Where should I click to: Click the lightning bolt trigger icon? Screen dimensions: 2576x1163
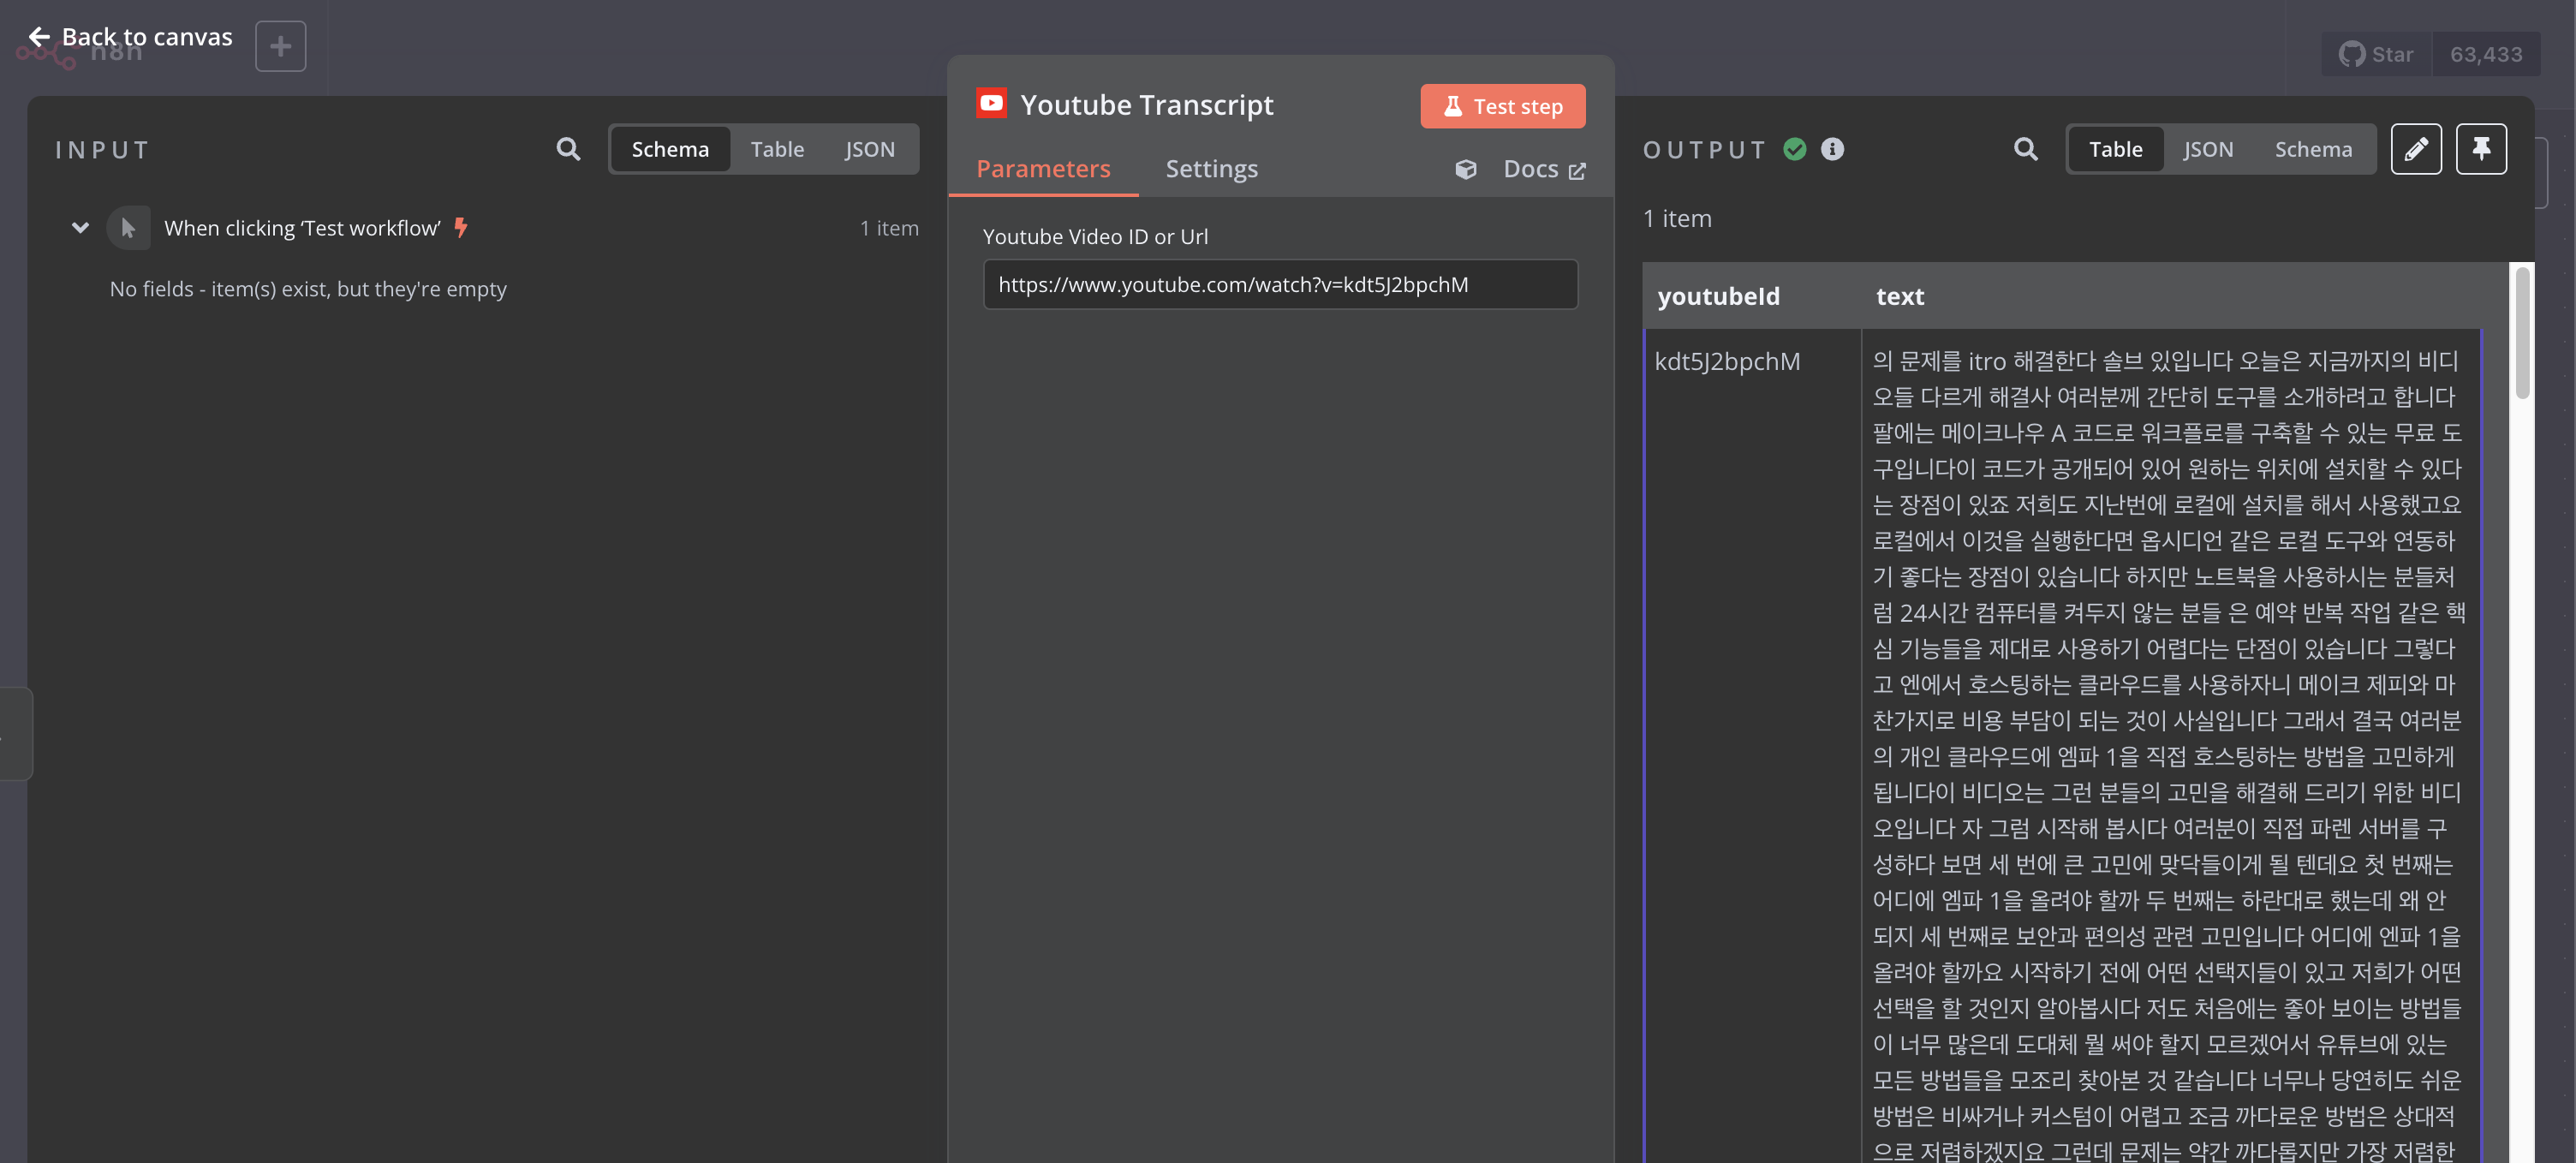tap(461, 228)
